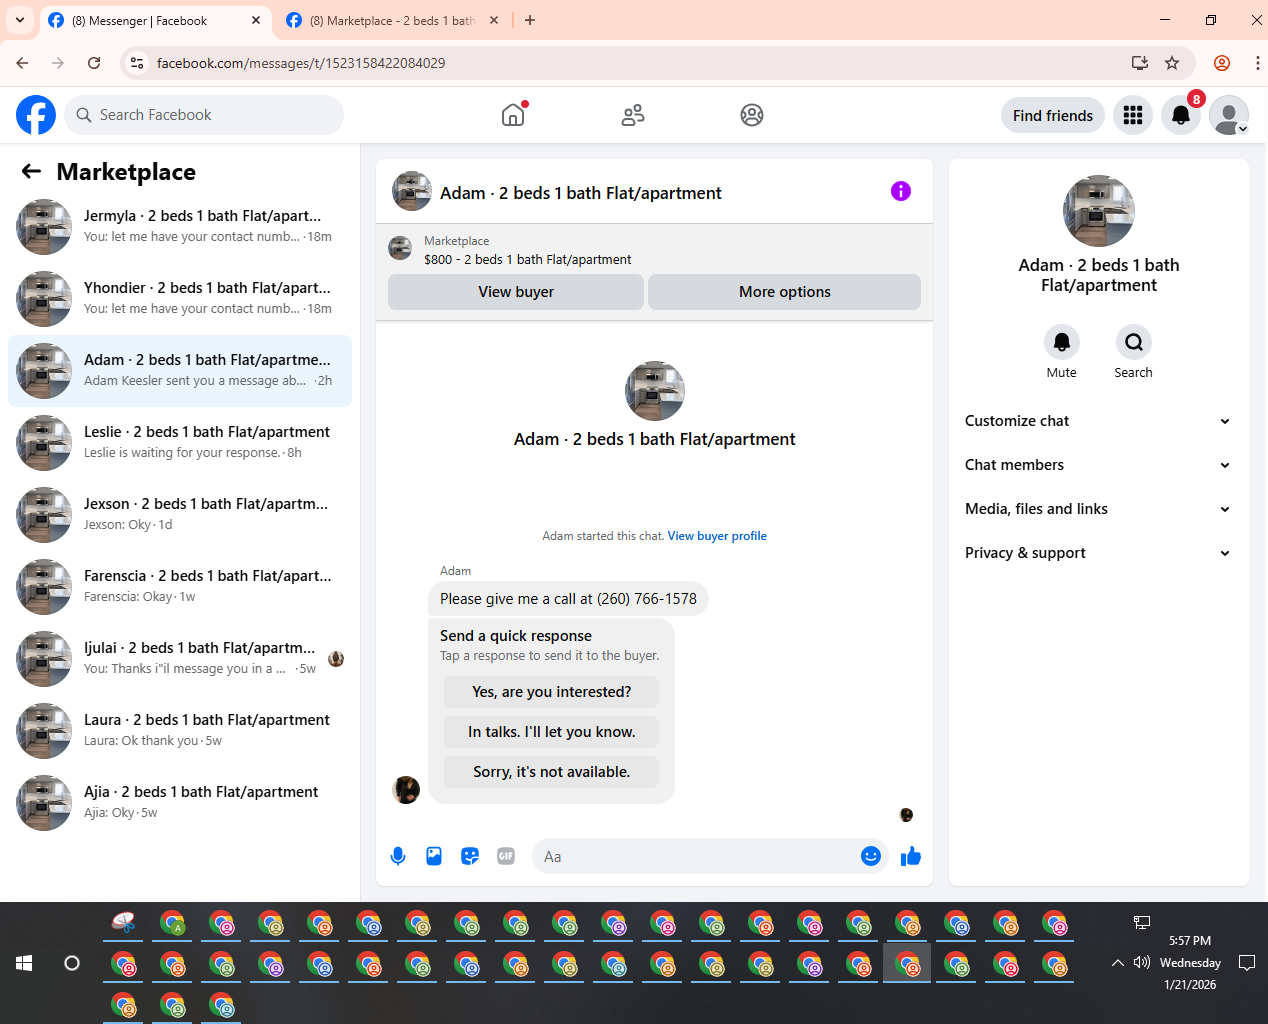The image size is (1268, 1024).
Task: Send quick reply 'In talks. I'll let you know.'
Action: point(552,732)
